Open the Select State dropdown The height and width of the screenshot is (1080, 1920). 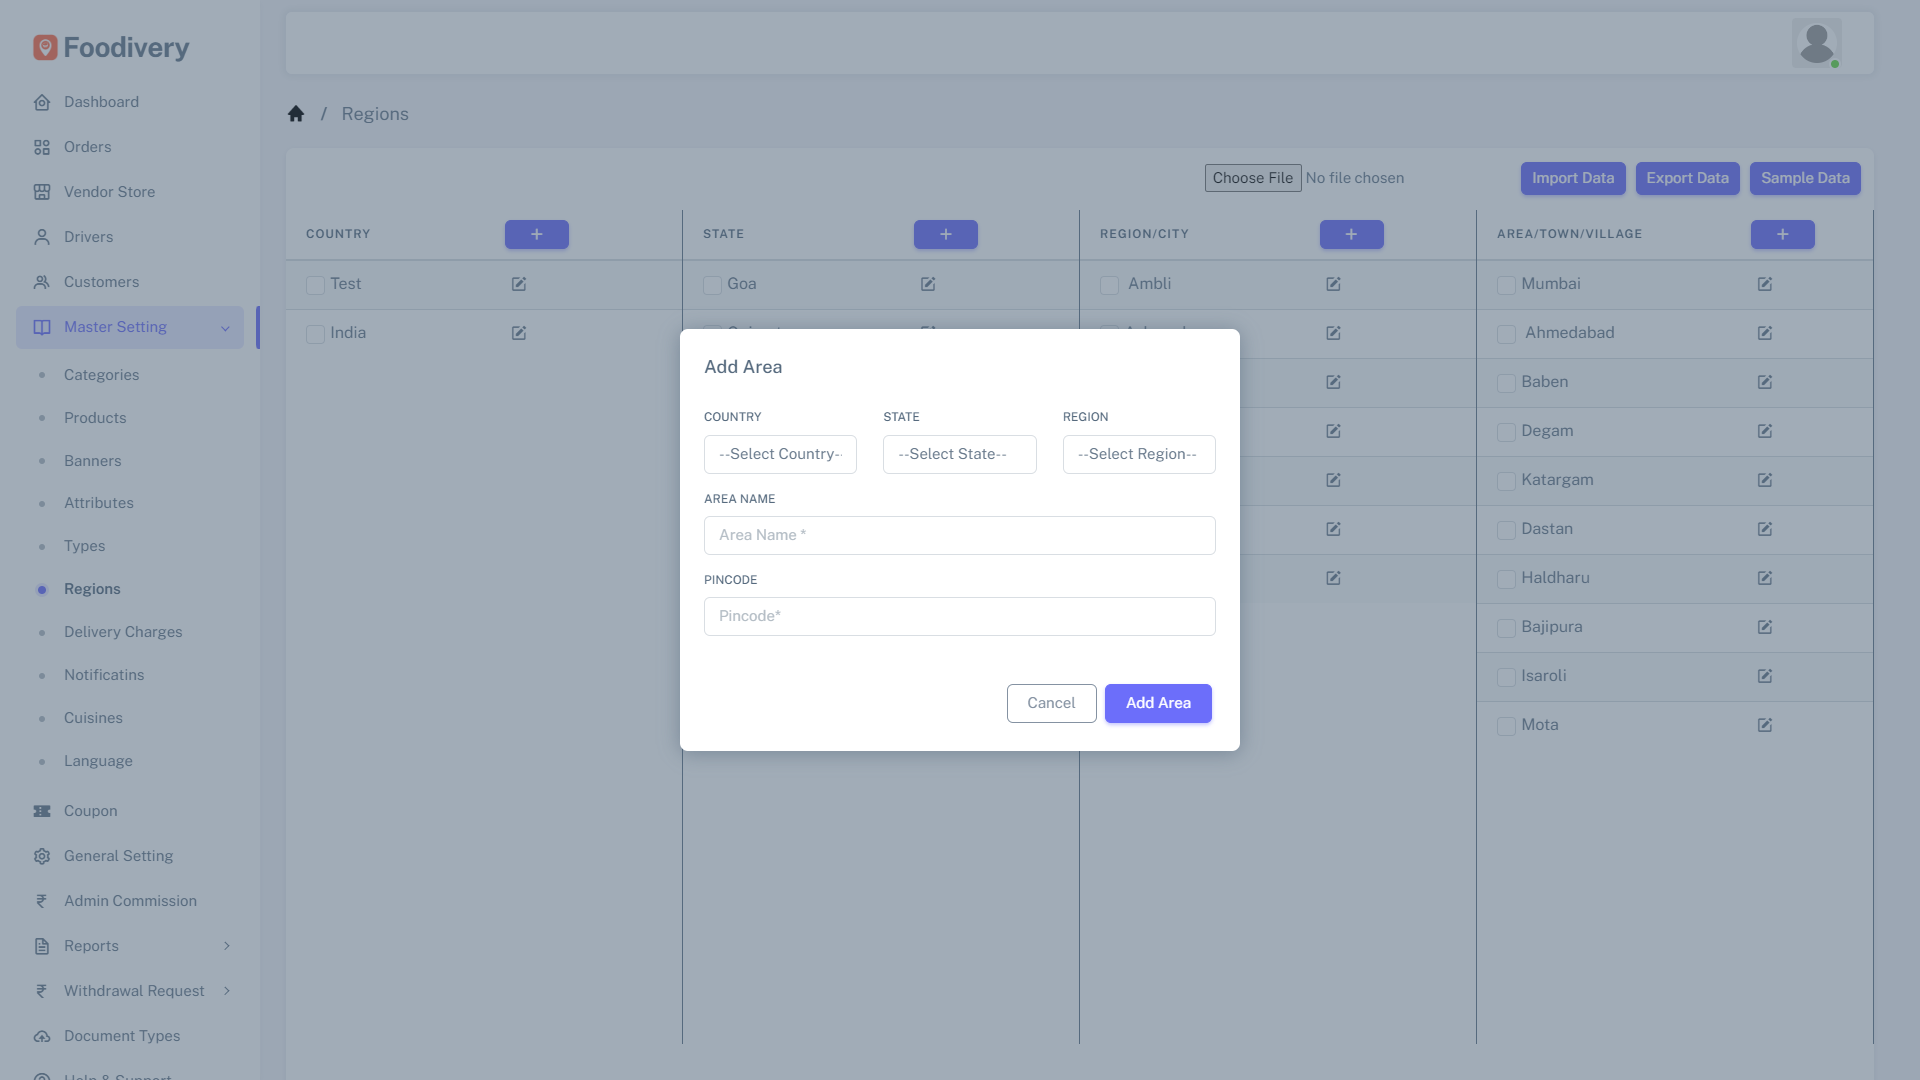coord(959,454)
